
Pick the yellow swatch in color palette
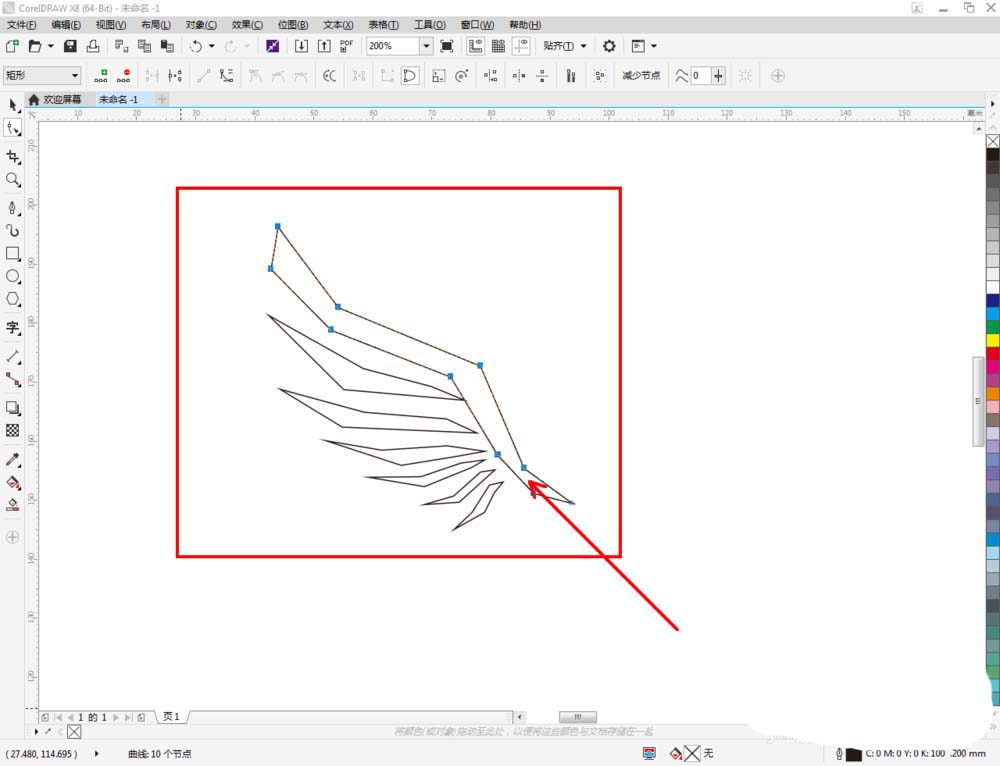coord(992,340)
